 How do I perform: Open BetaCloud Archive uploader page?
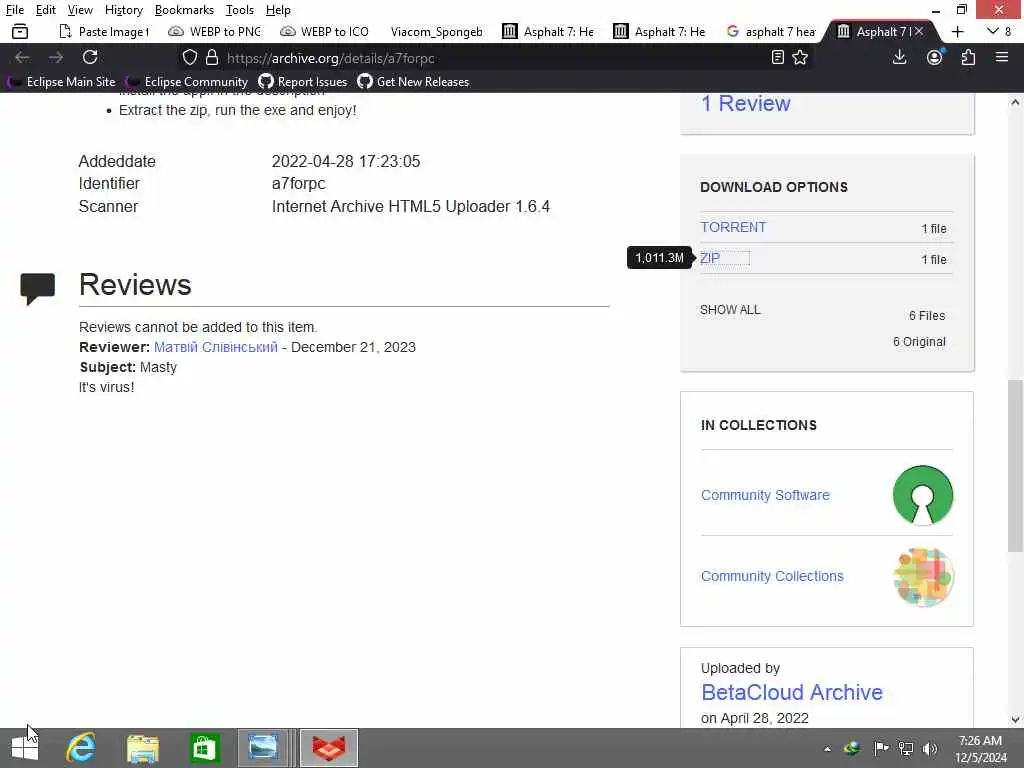pyautogui.click(x=792, y=692)
